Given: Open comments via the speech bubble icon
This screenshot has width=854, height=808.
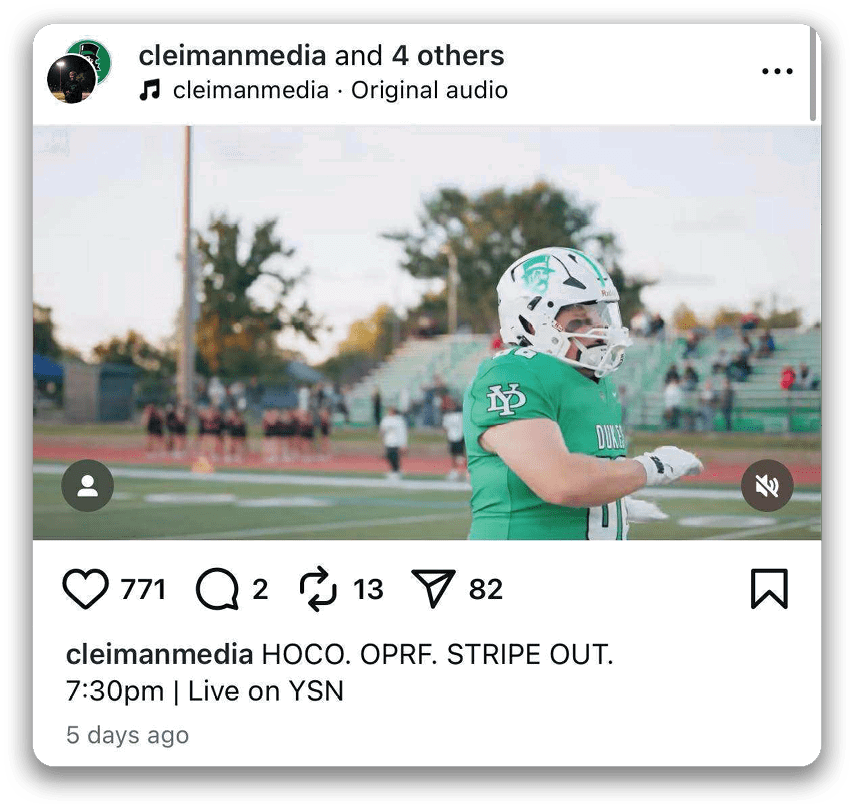Looking at the screenshot, I should pos(217,589).
